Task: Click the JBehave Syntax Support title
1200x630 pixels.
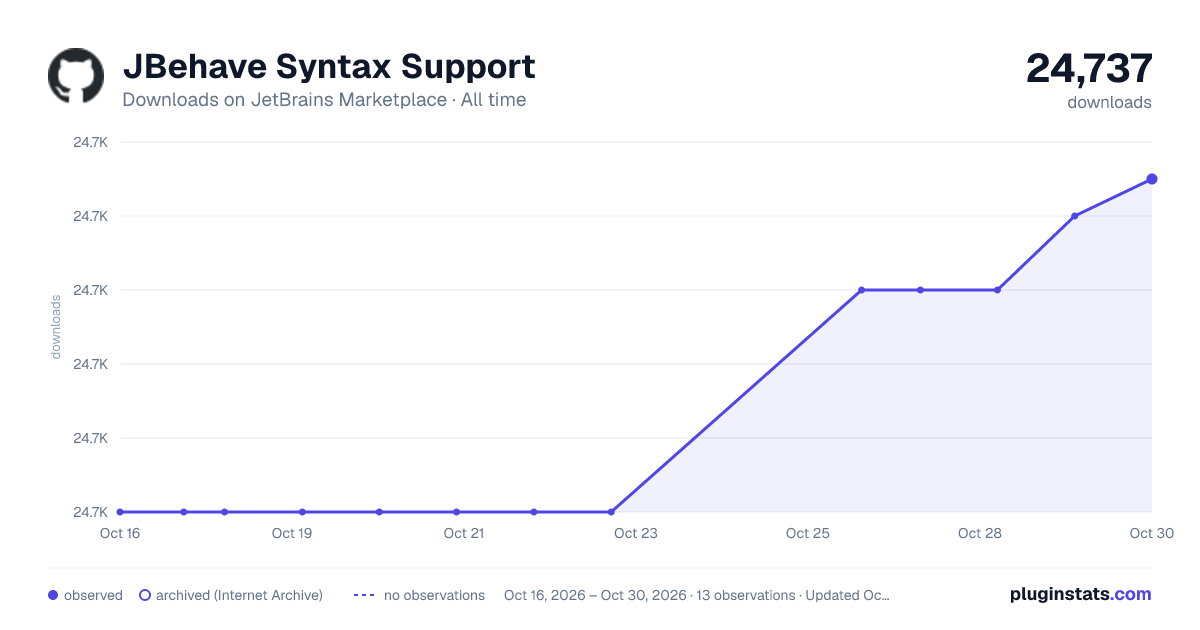Action: click(x=329, y=67)
